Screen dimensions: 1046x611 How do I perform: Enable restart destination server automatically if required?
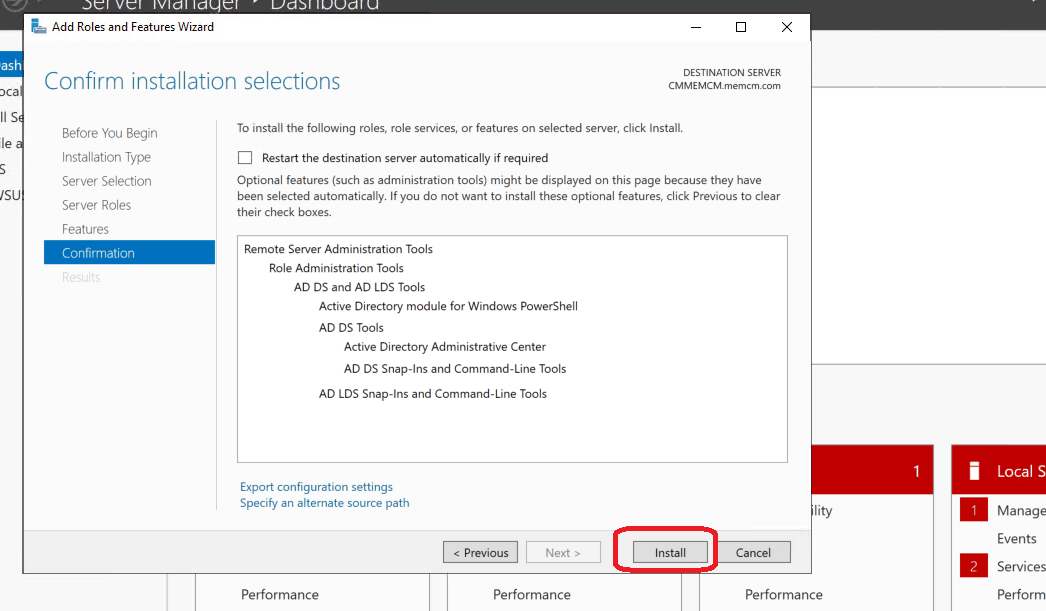pos(245,157)
